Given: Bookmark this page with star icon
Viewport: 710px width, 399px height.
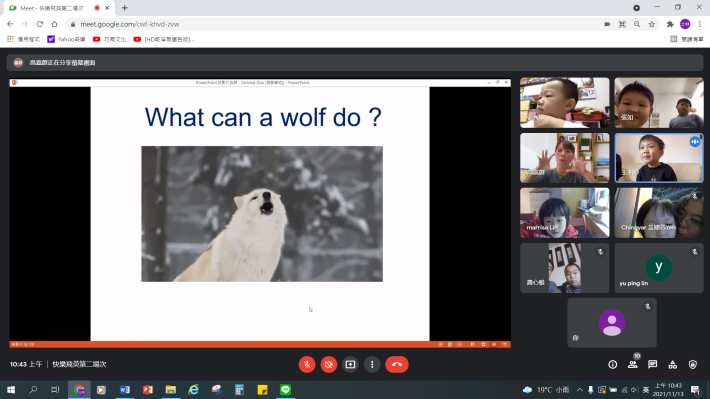Looking at the screenshot, I should pos(652,24).
